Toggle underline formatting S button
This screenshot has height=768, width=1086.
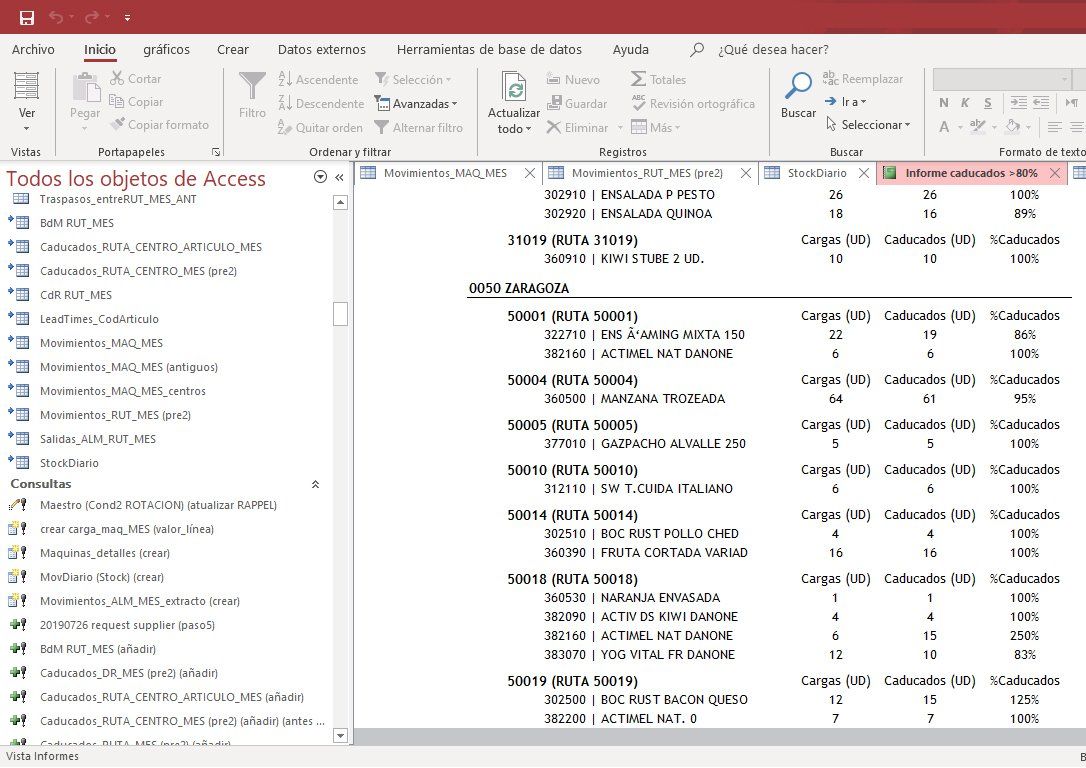click(987, 103)
